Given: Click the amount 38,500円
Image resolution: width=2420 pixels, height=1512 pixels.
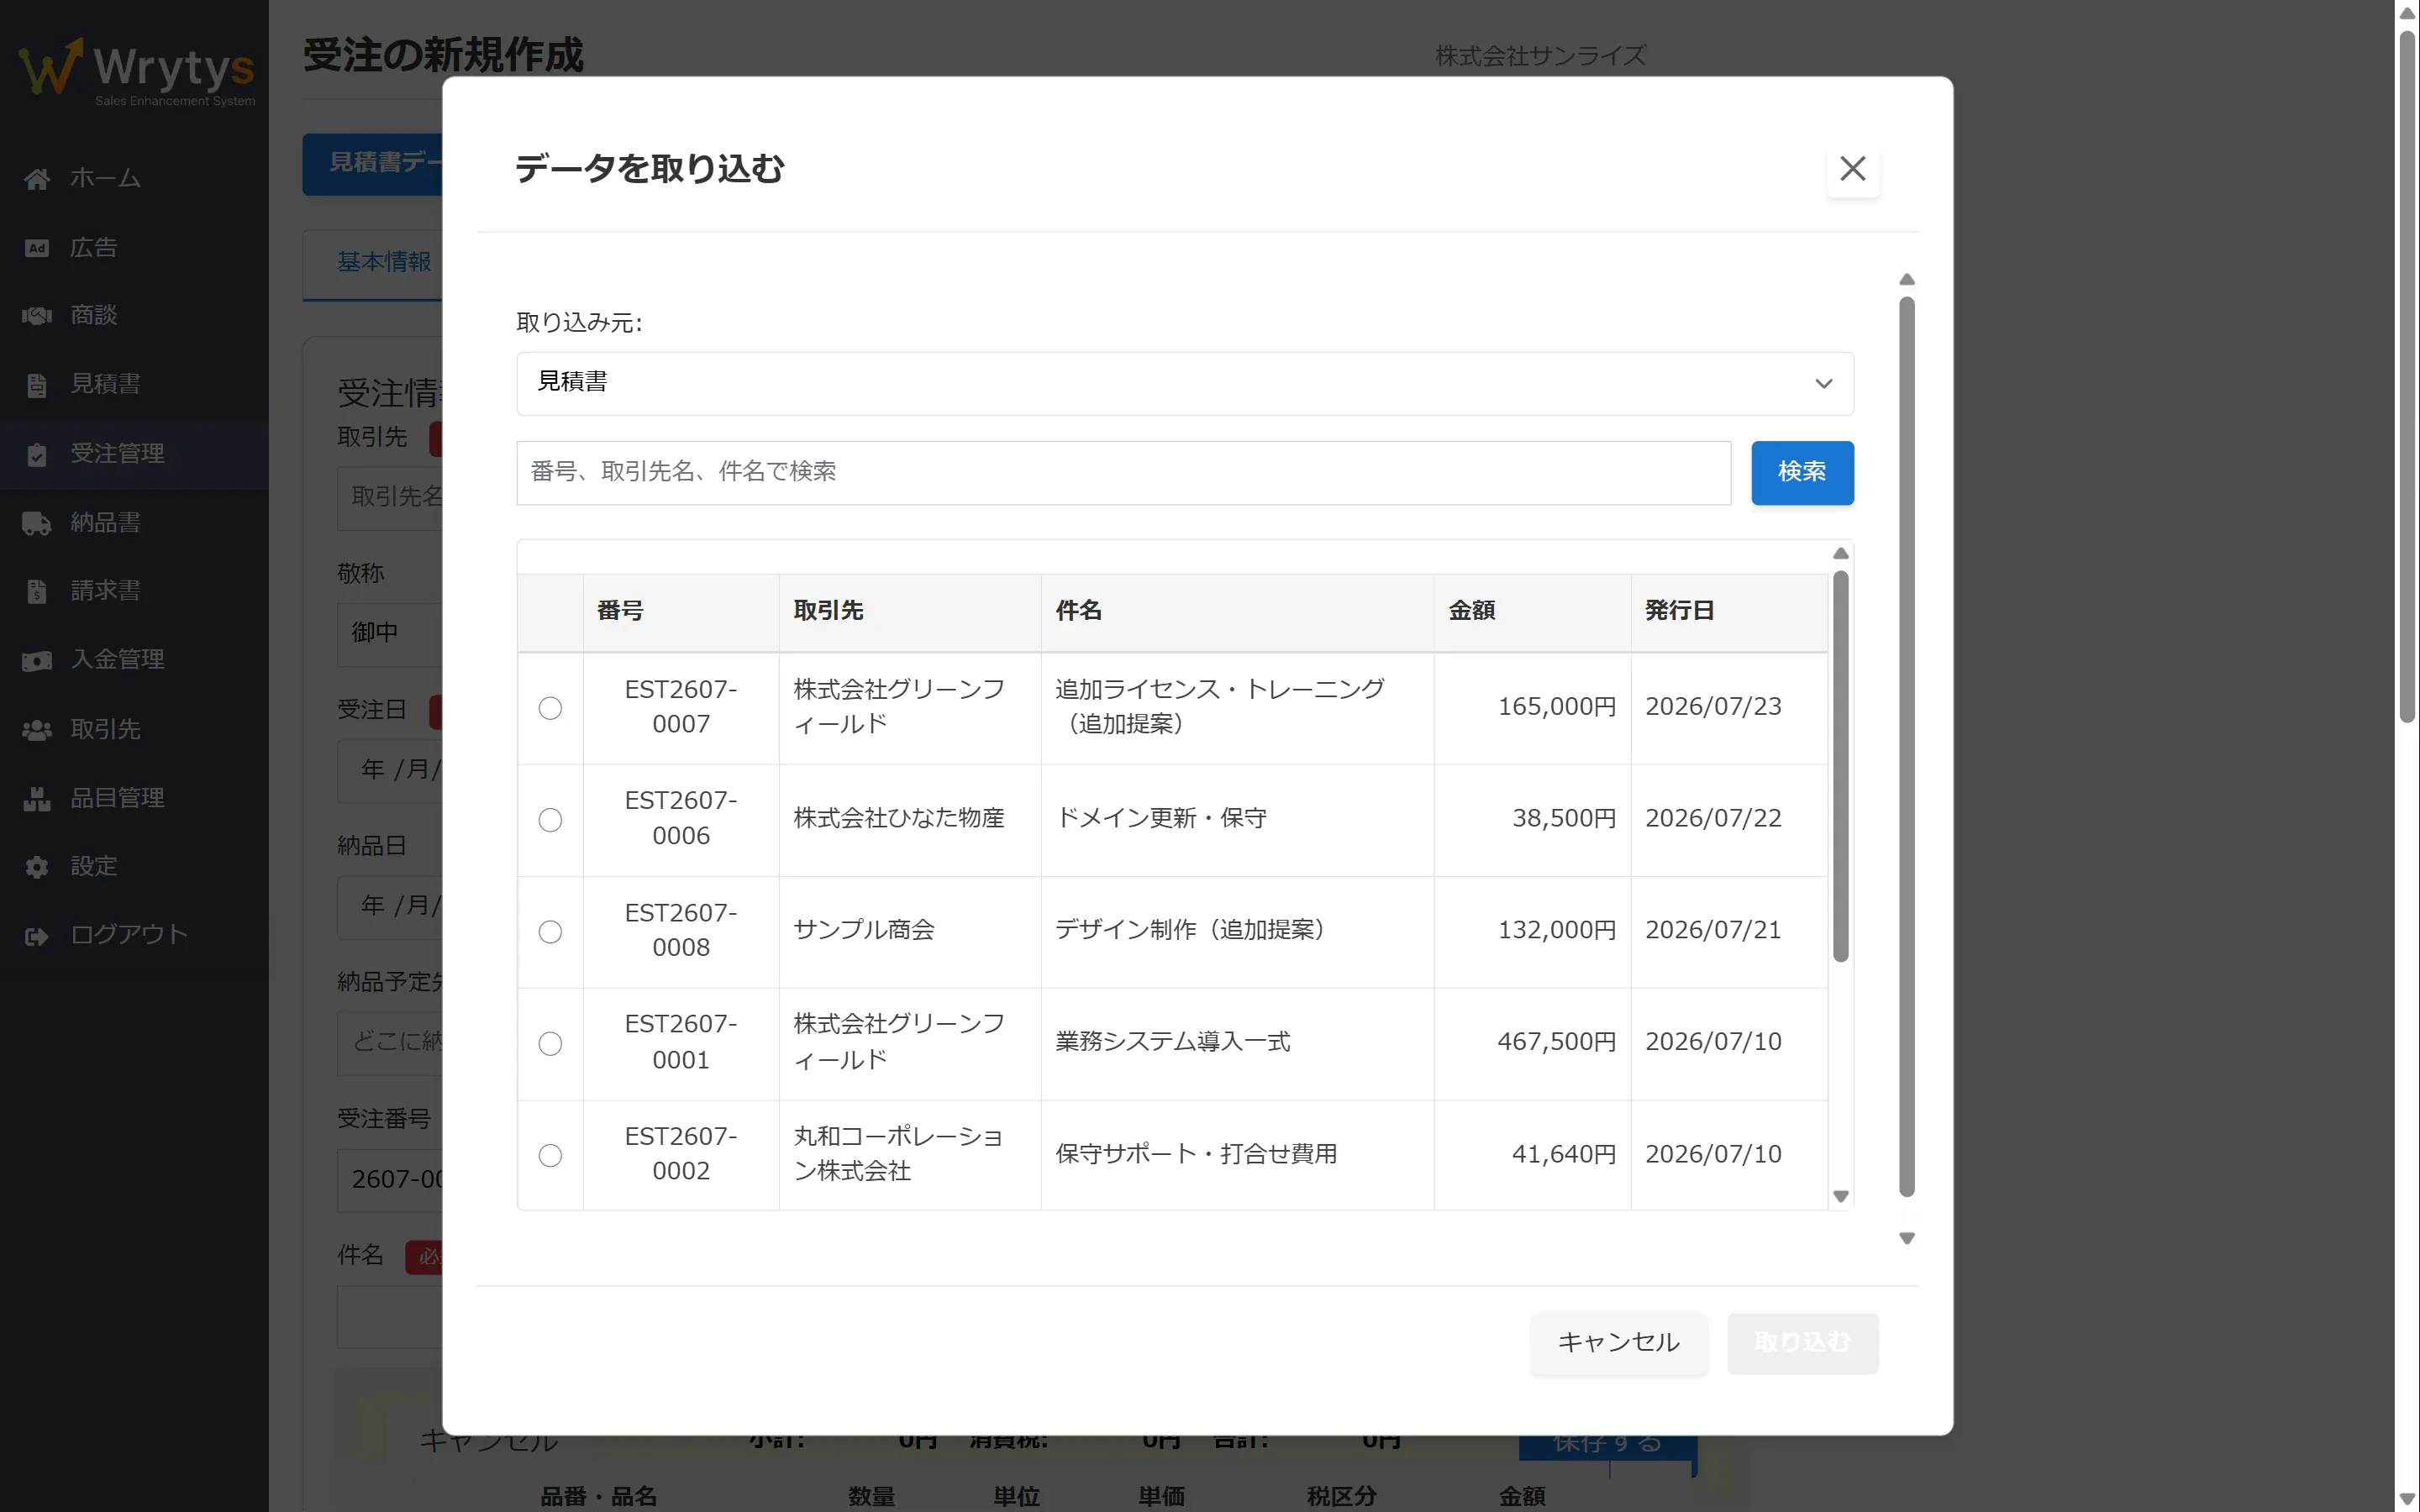Looking at the screenshot, I should [1564, 819].
